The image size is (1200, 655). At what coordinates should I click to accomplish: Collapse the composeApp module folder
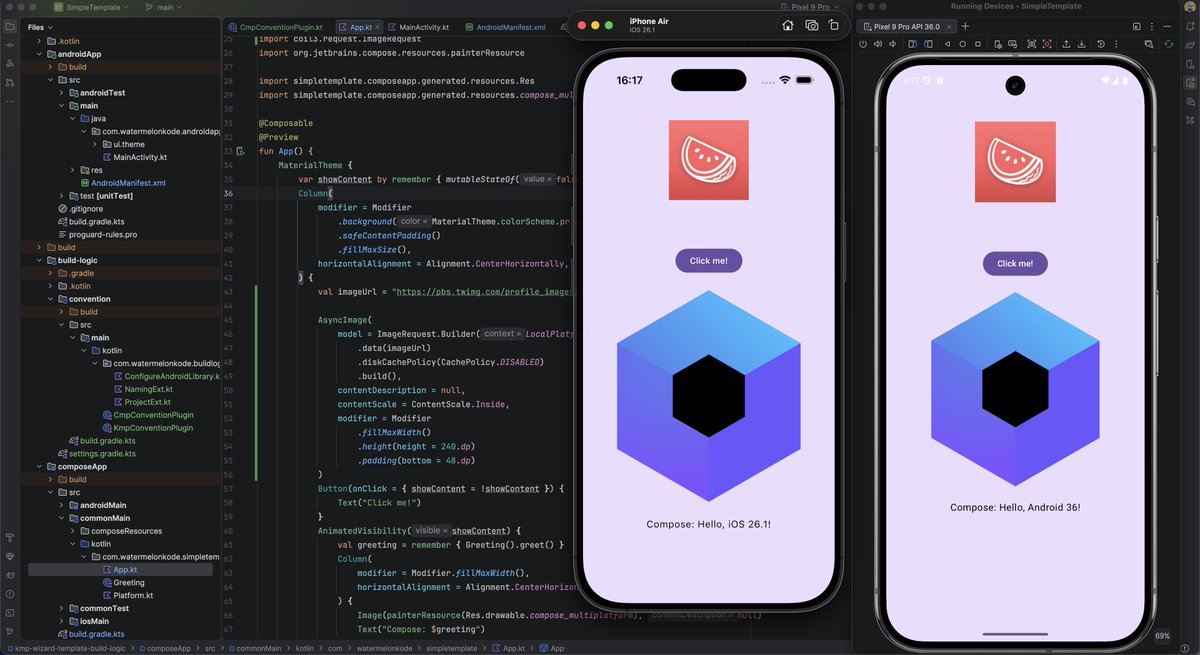click(38, 466)
